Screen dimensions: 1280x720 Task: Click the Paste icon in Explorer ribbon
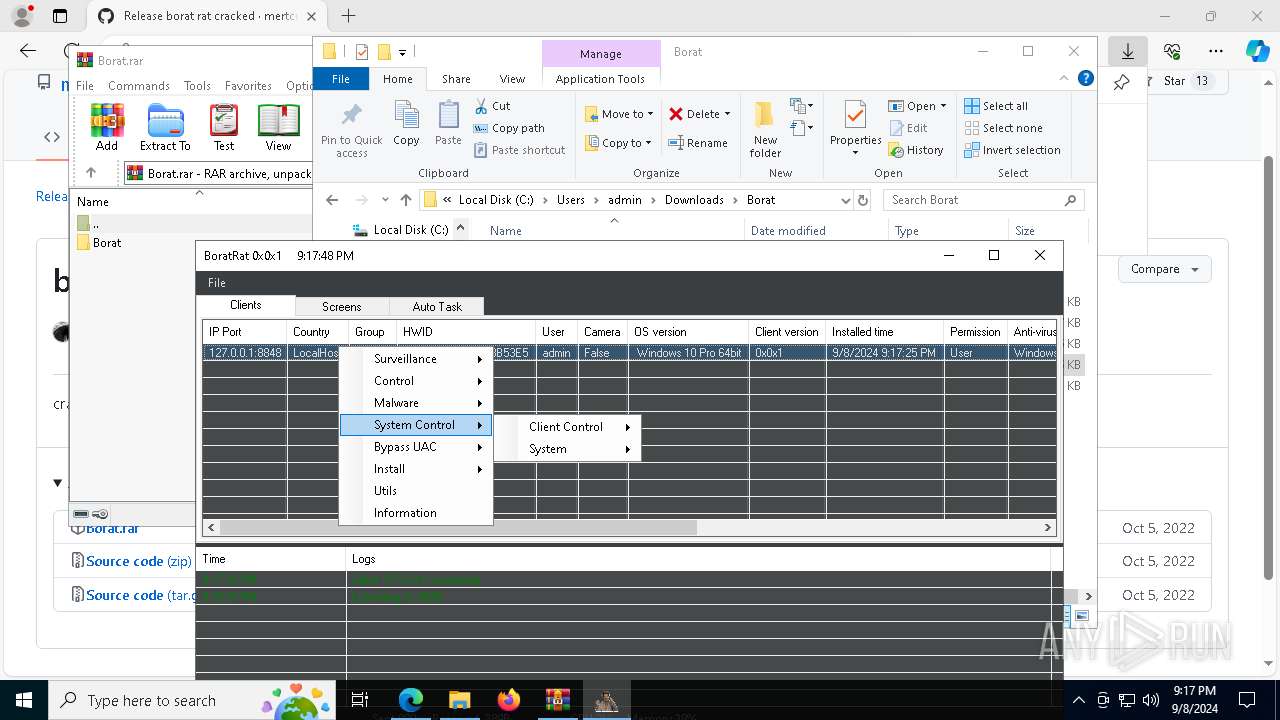click(448, 124)
